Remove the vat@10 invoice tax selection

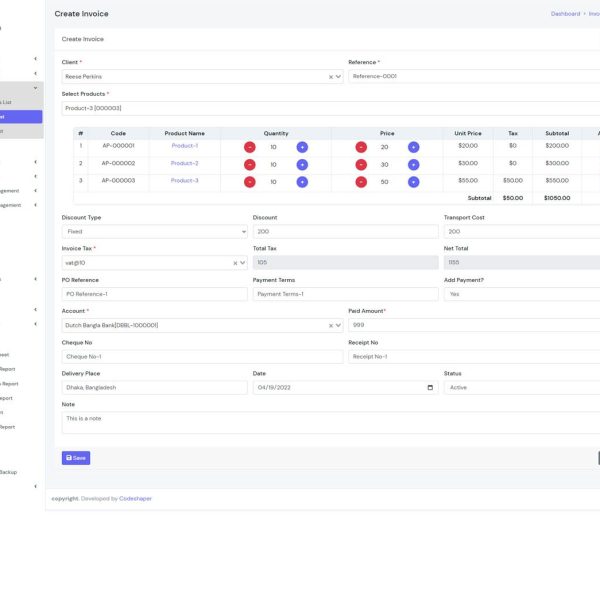coord(235,263)
